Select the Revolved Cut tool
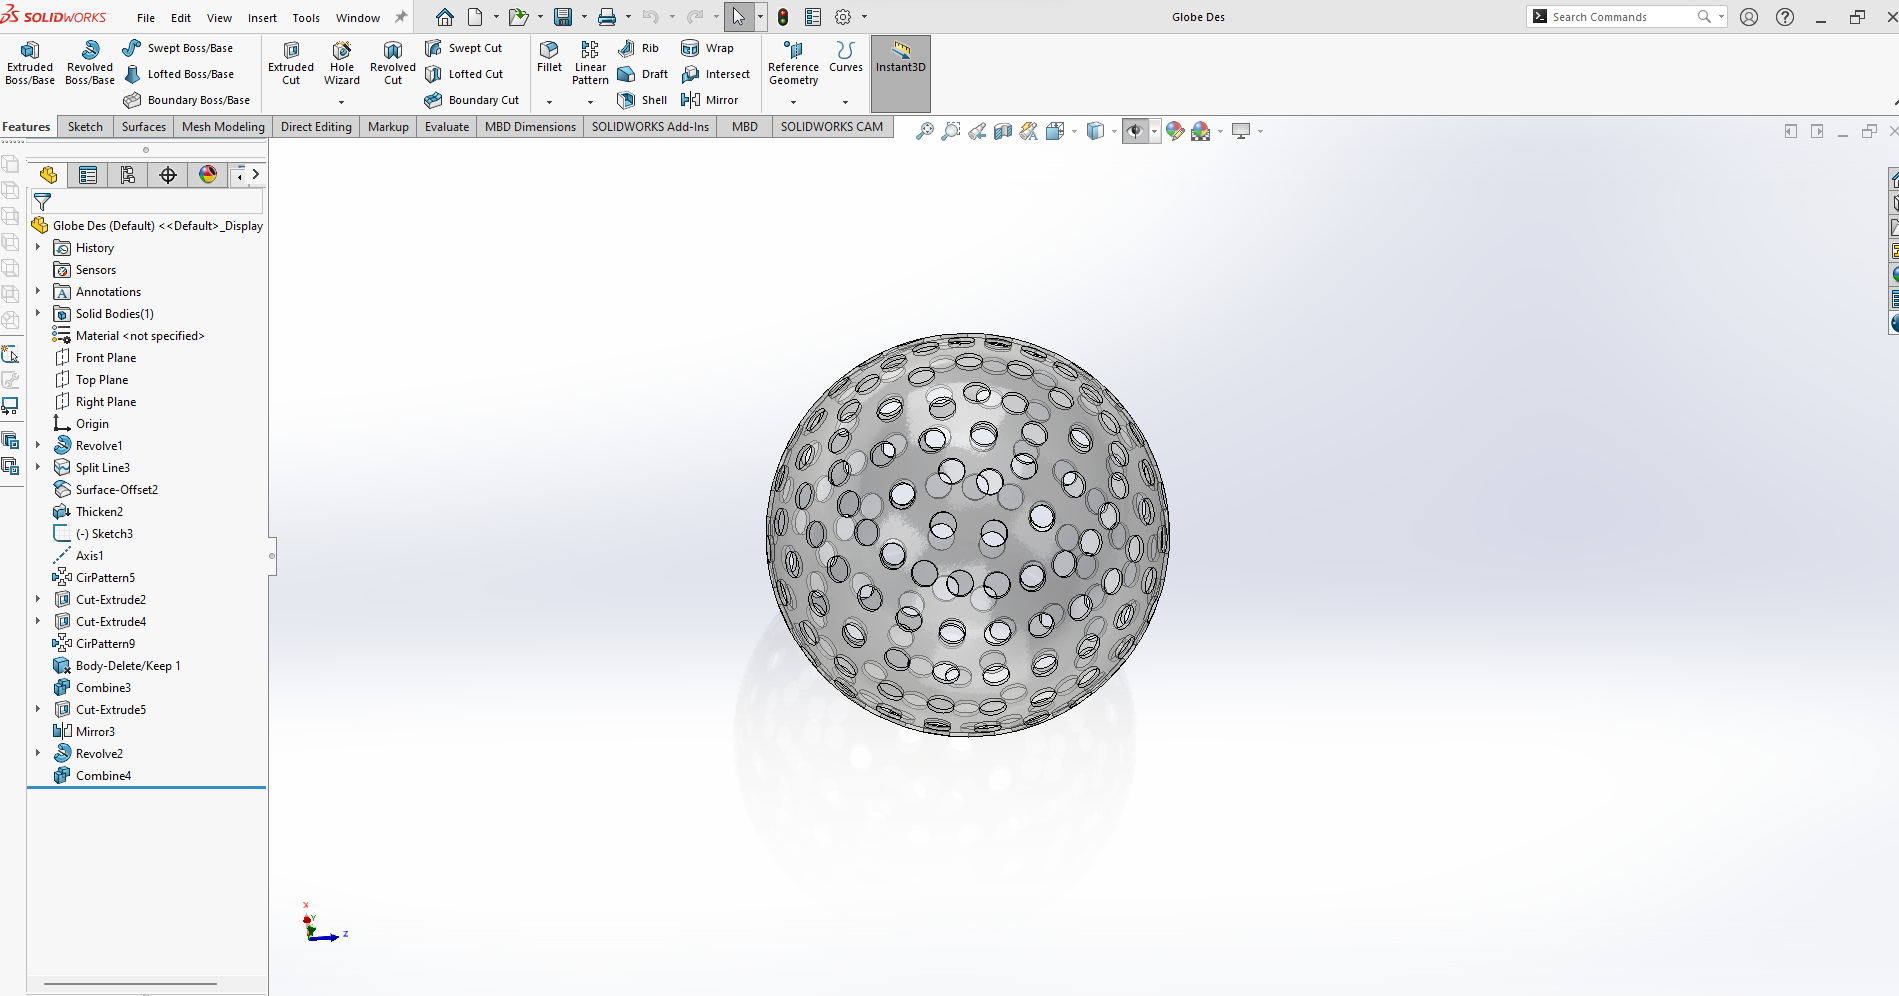The height and width of the screenshot is (996, 1899). tap(393, 62)
